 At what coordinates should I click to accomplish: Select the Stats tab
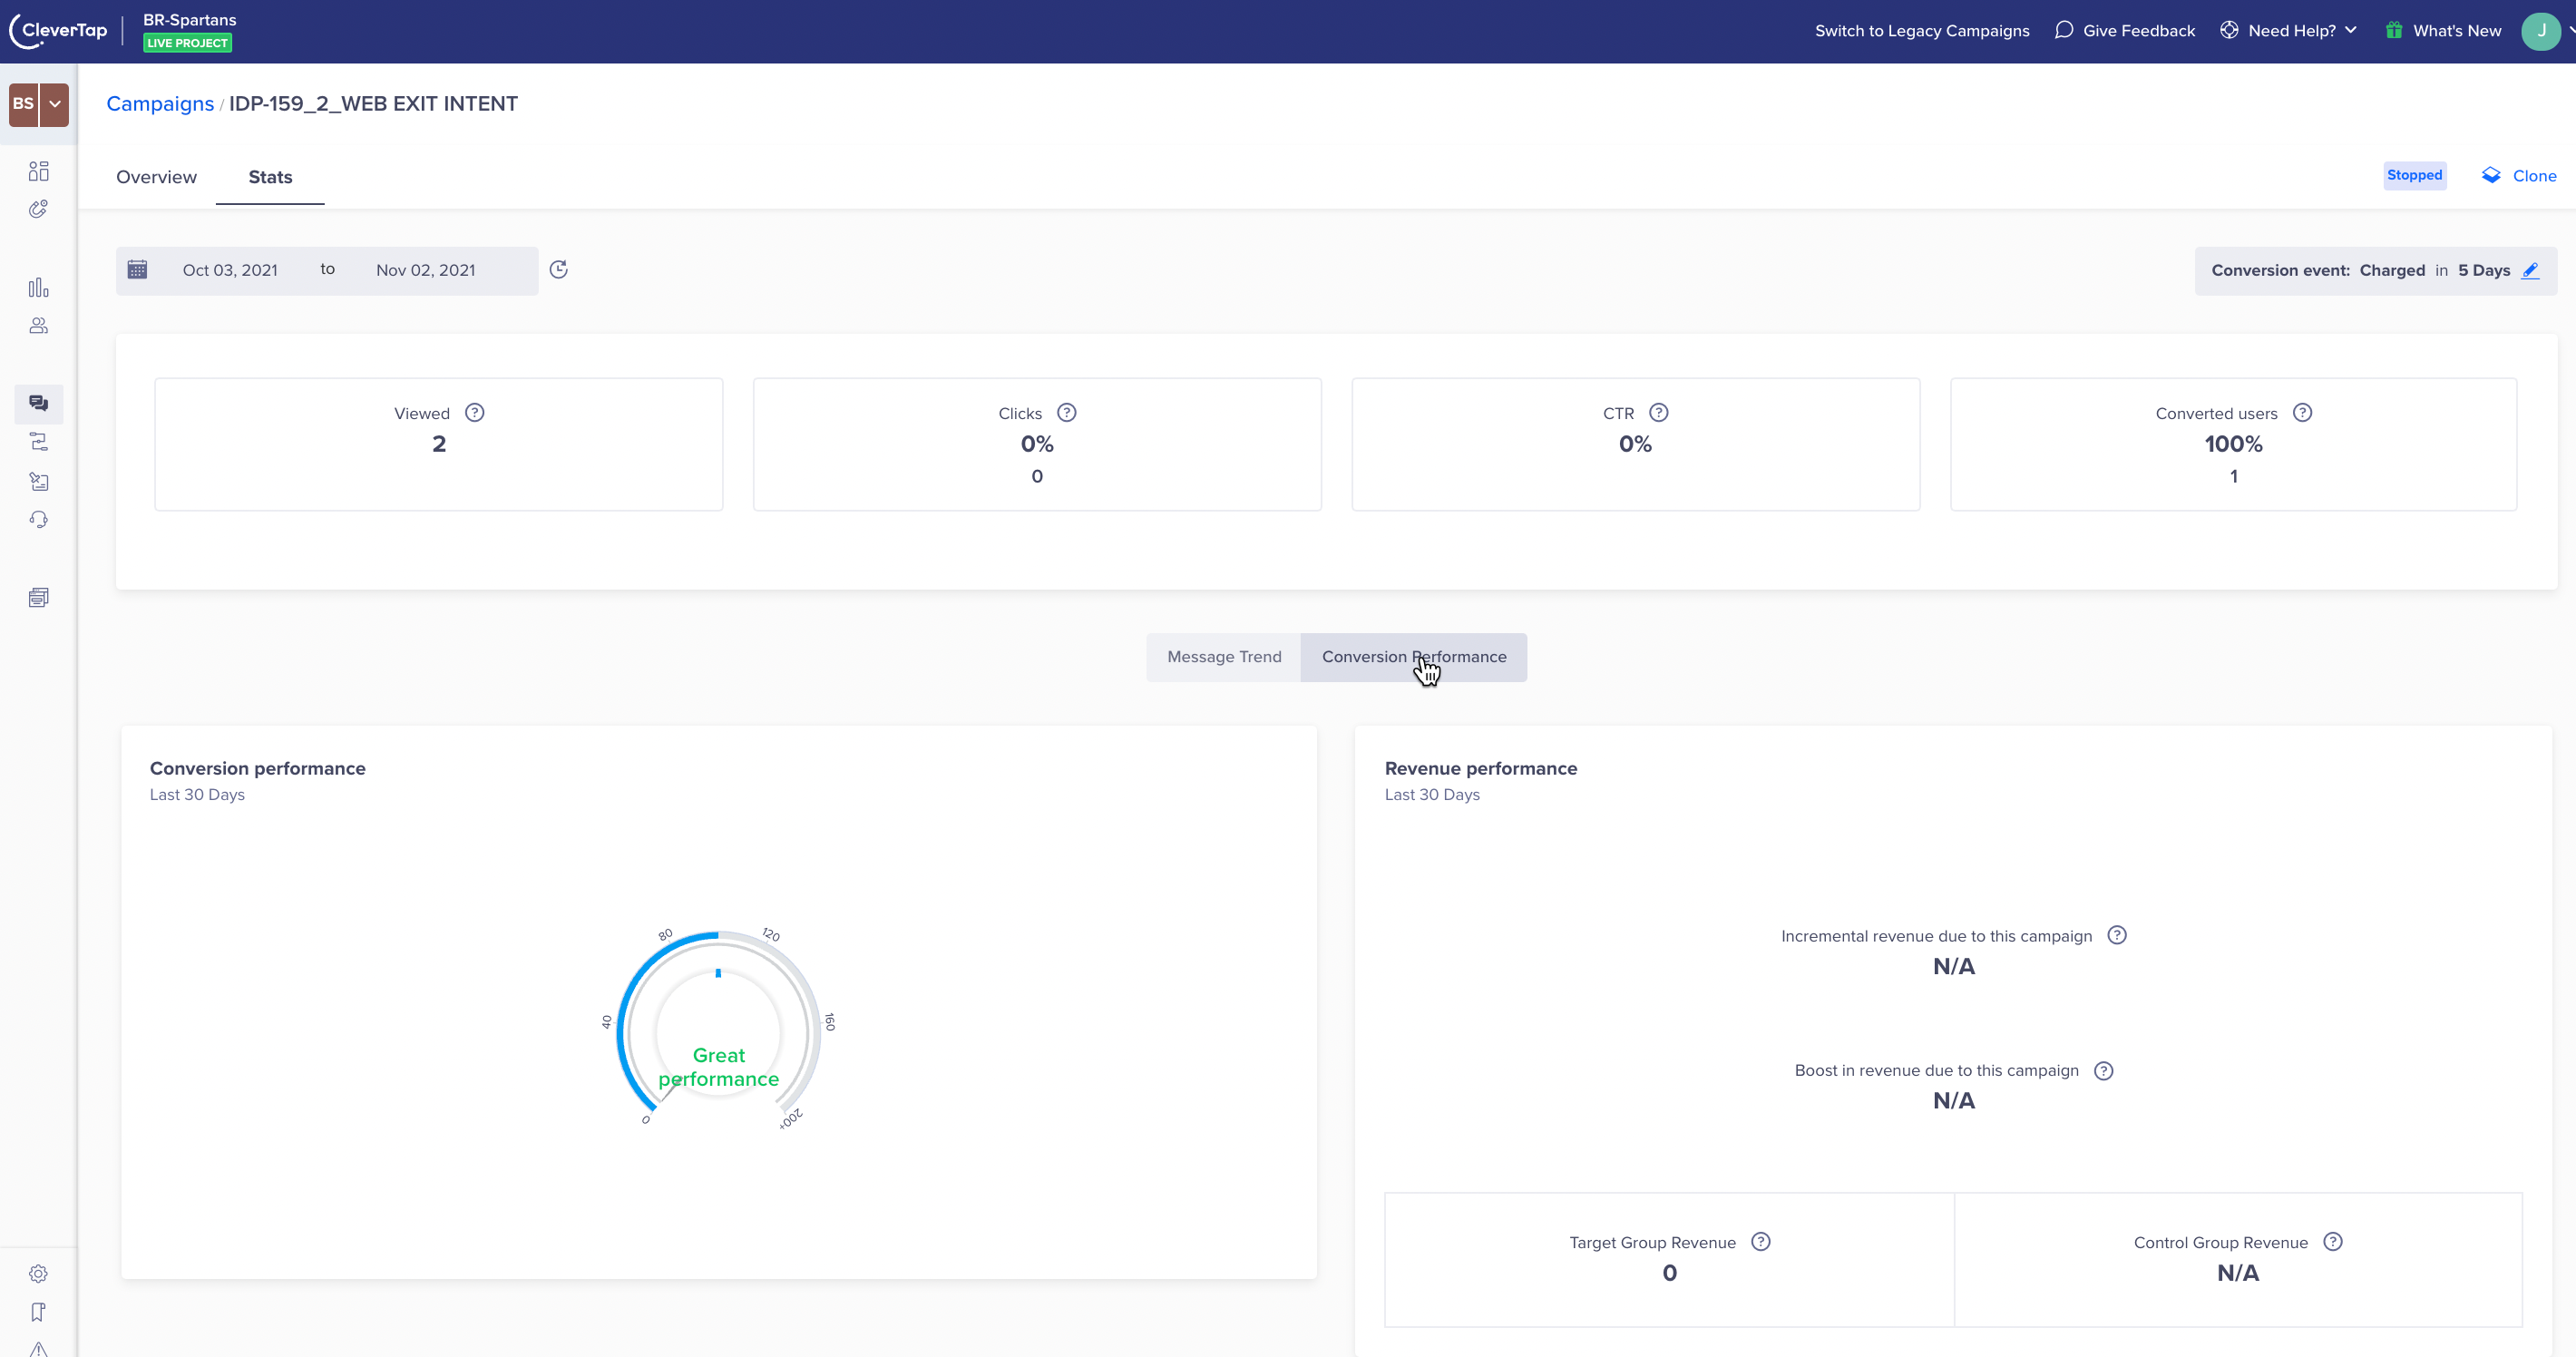(x=270, y=177)
